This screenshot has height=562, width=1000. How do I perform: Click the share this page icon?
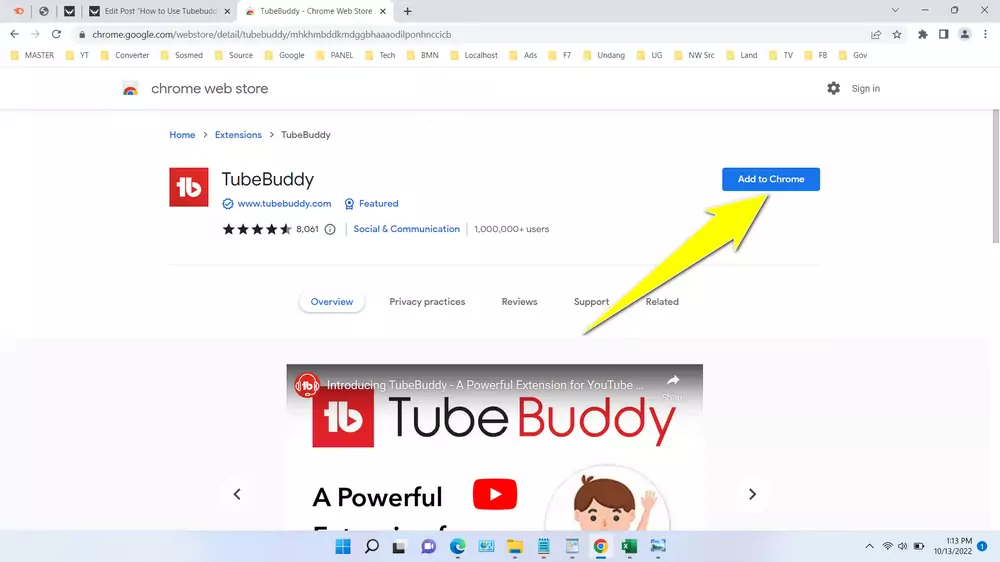(876, 34)
